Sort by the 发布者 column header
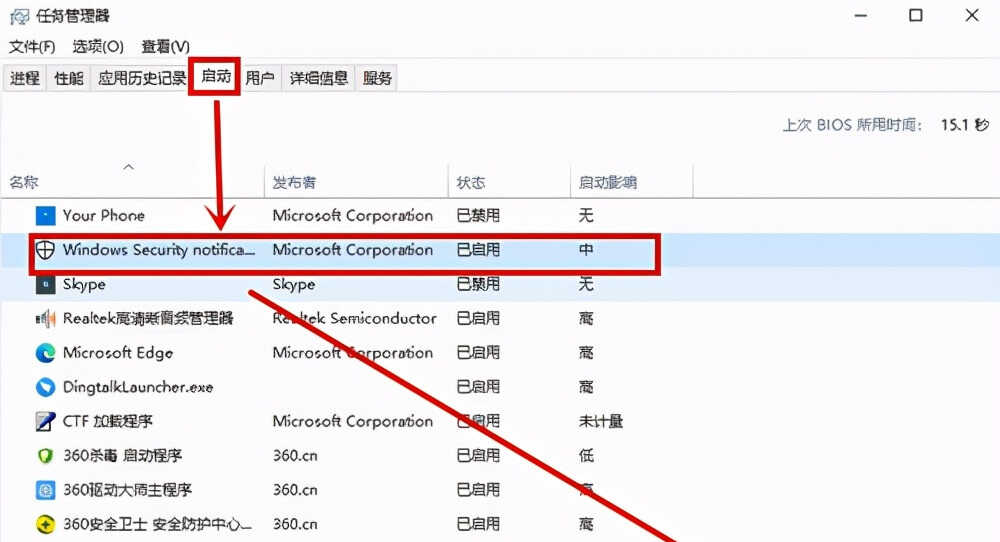Viewport: 1000px width, 542px height. click(293, 182)
